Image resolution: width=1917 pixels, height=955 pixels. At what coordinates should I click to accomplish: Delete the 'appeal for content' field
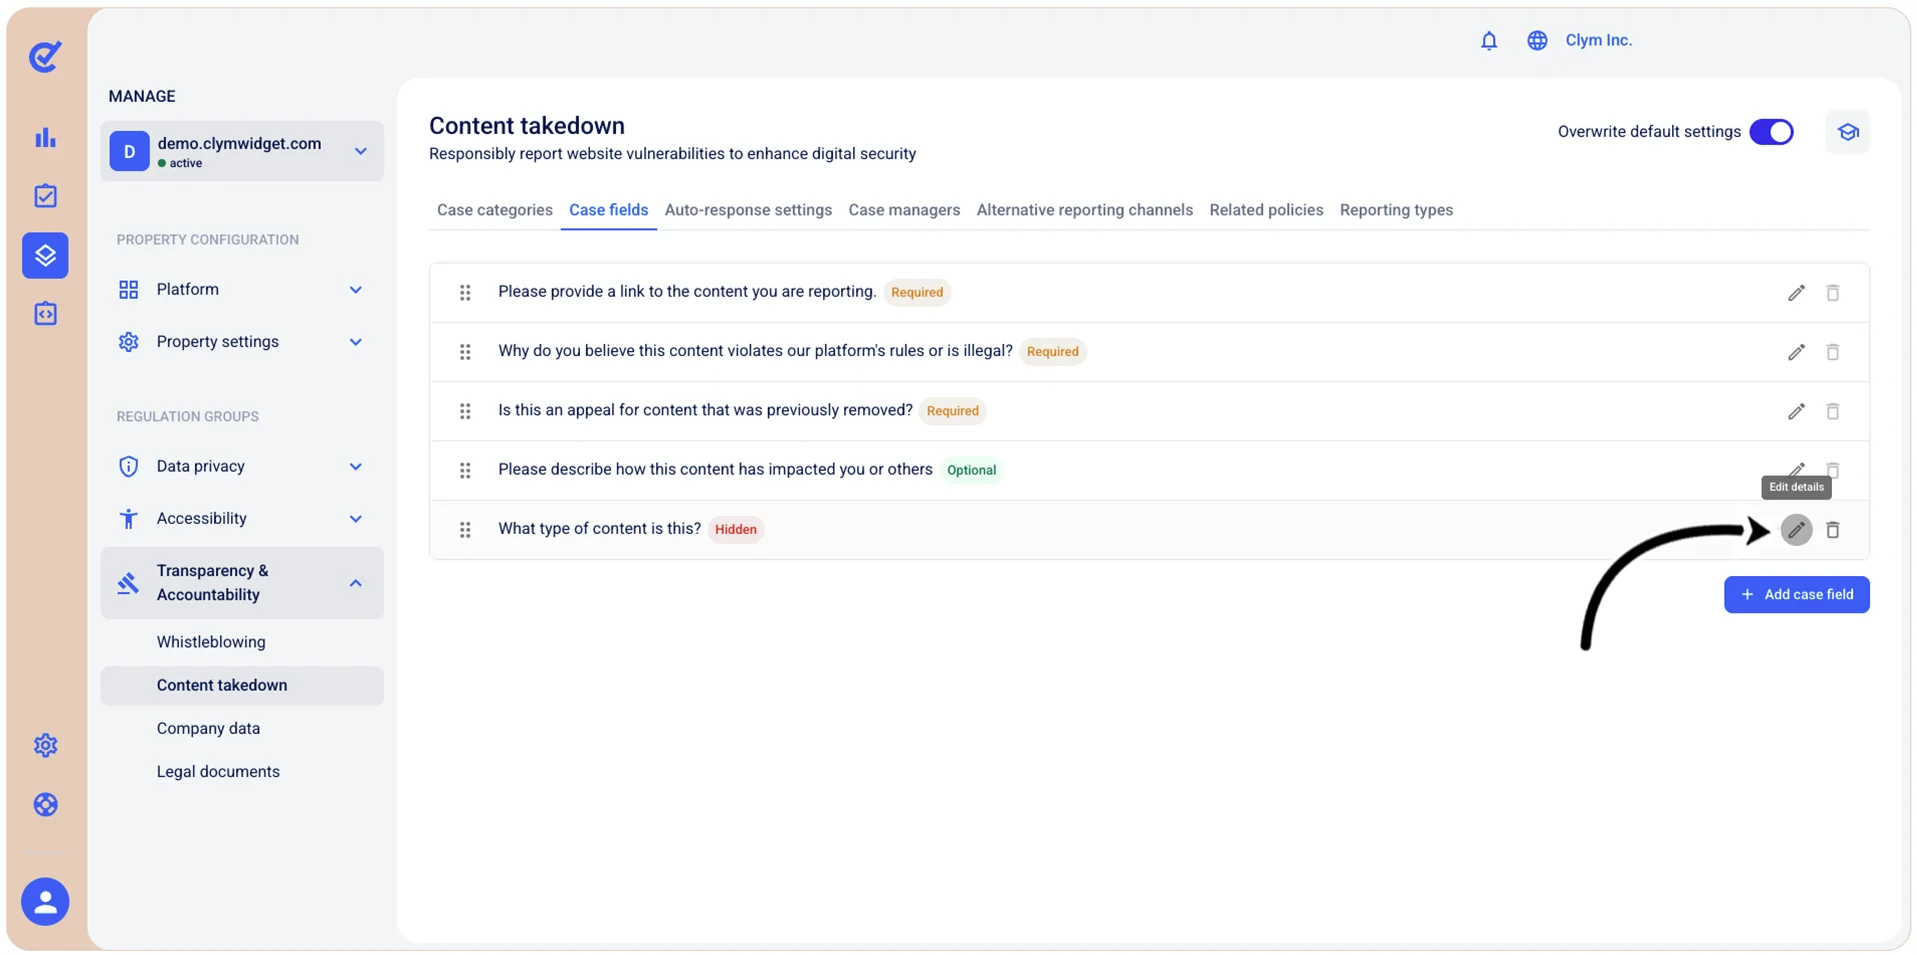tap(1832, 411)
